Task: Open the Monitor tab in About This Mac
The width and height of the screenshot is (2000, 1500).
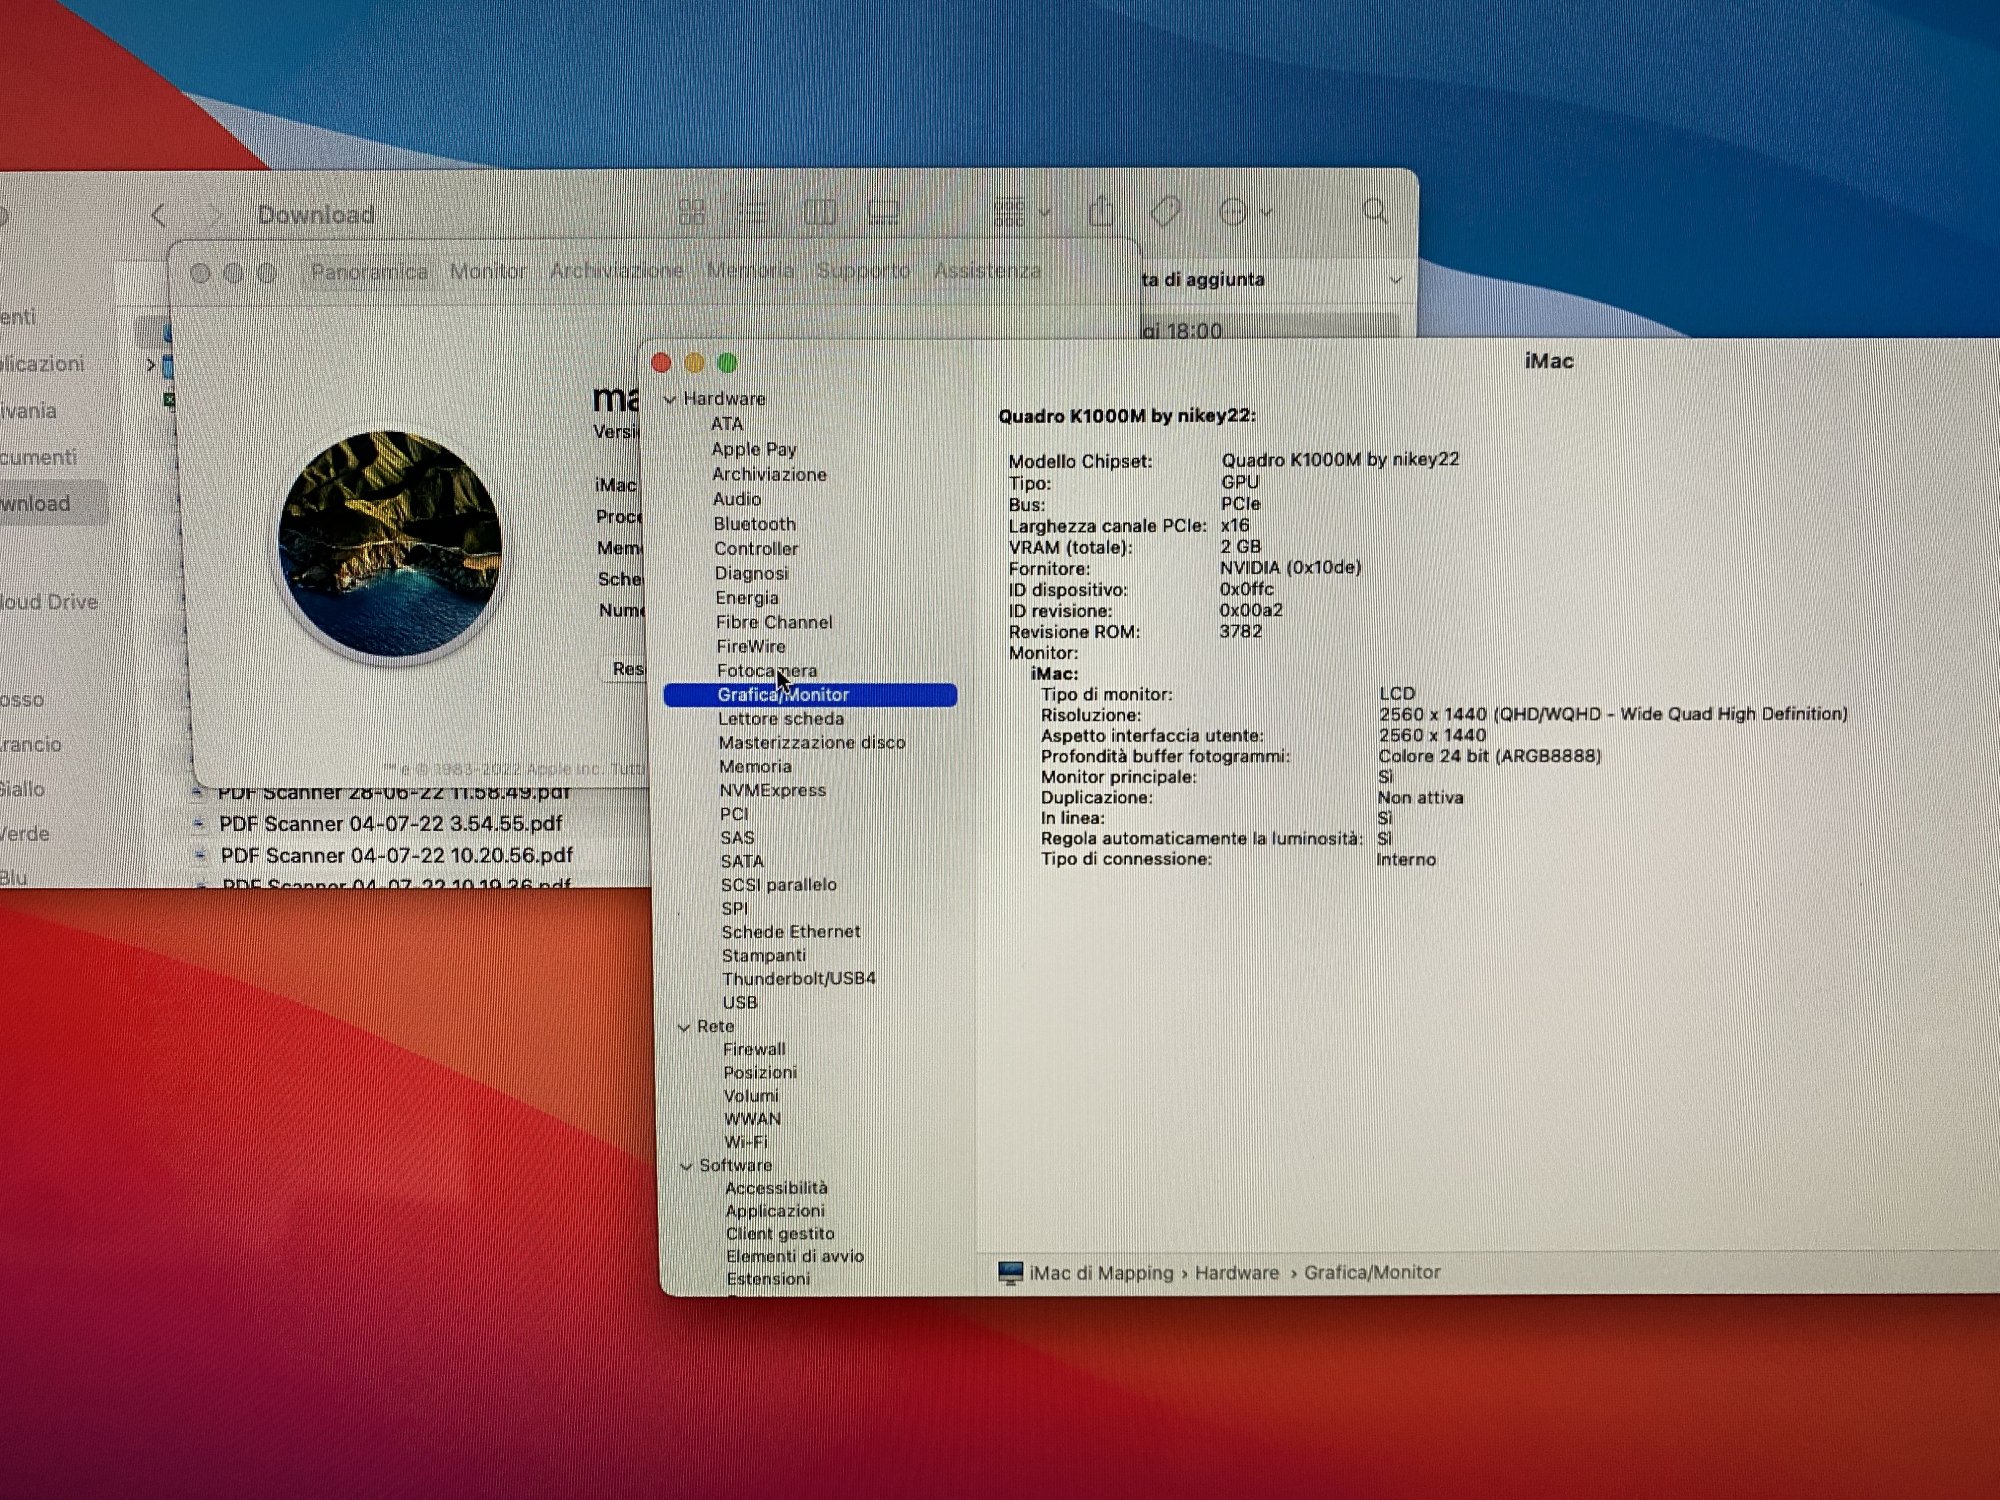Action: pyautogui.click(x=488, y=271)
